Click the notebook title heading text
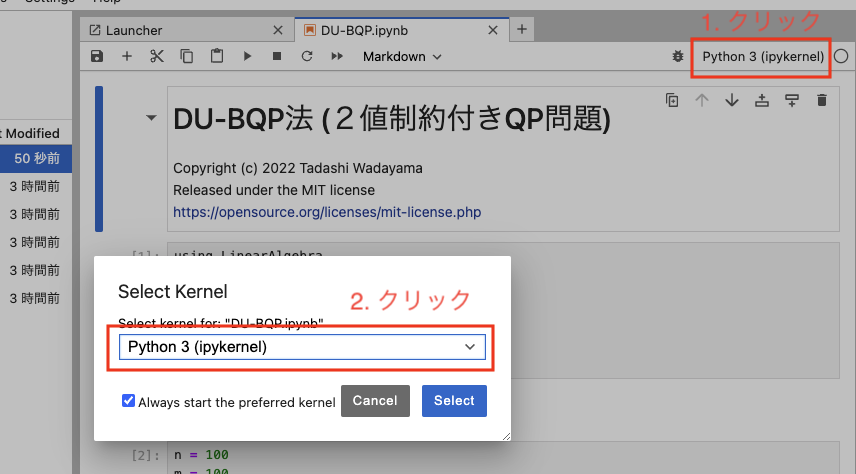The width and height of the screenshot is (856, 474). click(391, 118)
